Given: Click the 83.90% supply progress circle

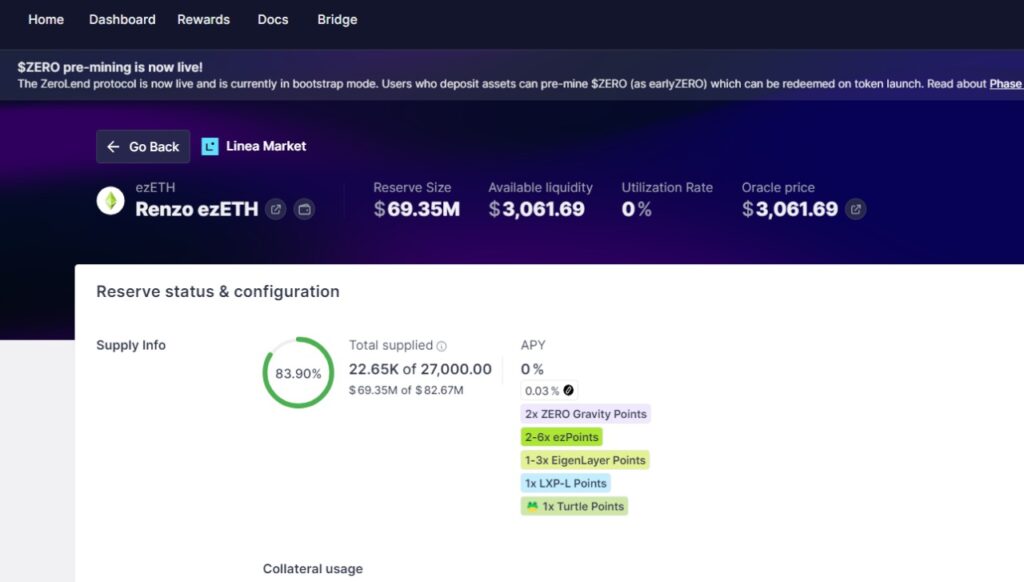Looking at the screenshot, I should pyautogui.click(x=298, y=373).
